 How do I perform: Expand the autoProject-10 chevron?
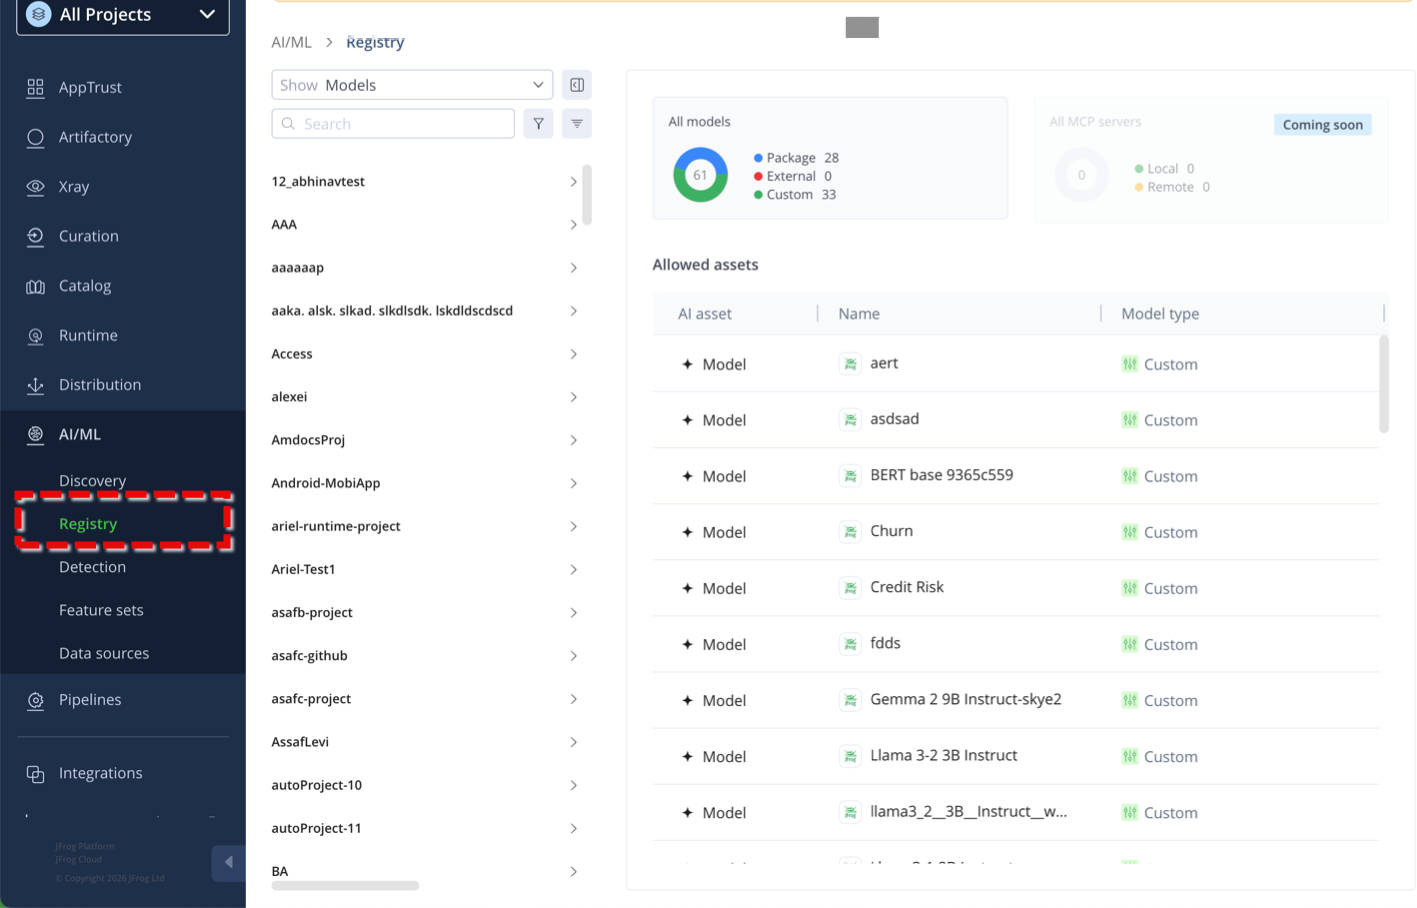click(573, 785)
